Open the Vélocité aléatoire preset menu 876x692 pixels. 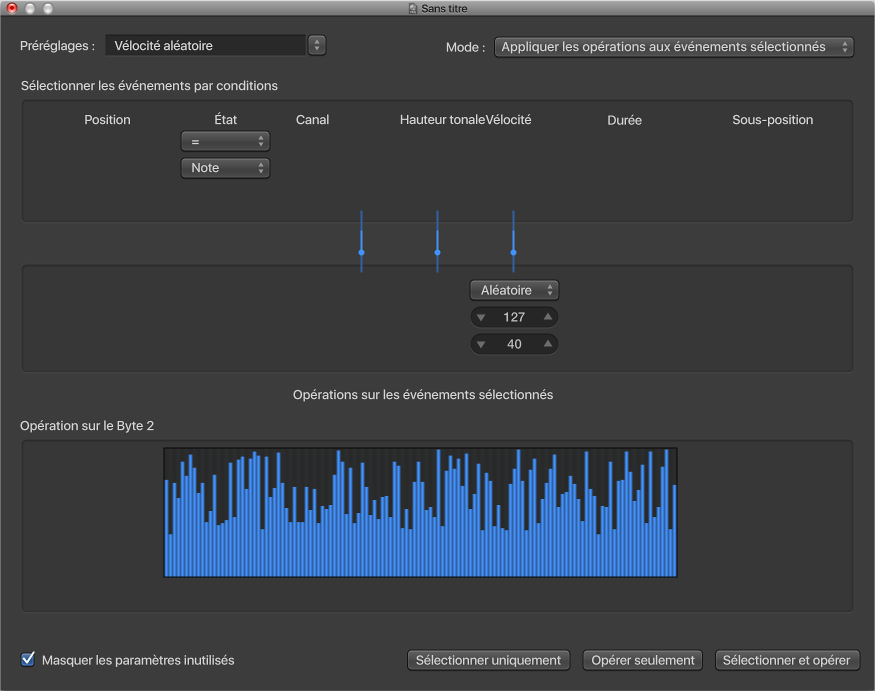click(205, 45)
